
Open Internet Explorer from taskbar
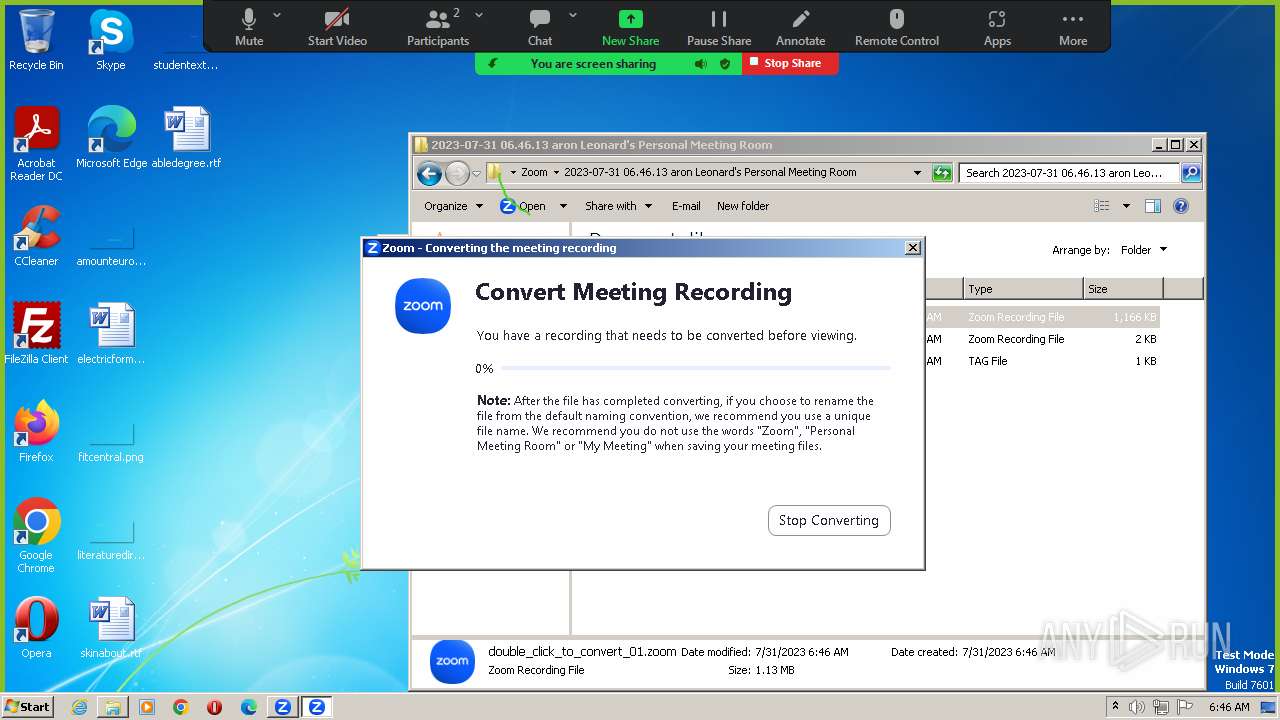coord(79,707)
